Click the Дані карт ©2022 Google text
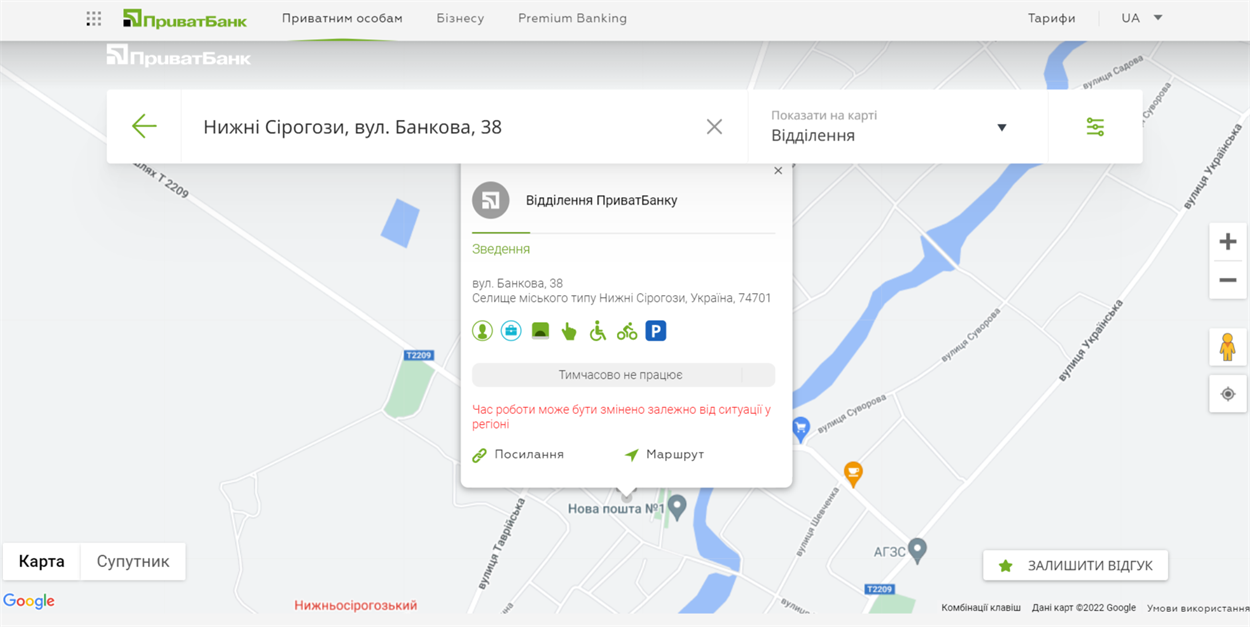 (1084, 607)
